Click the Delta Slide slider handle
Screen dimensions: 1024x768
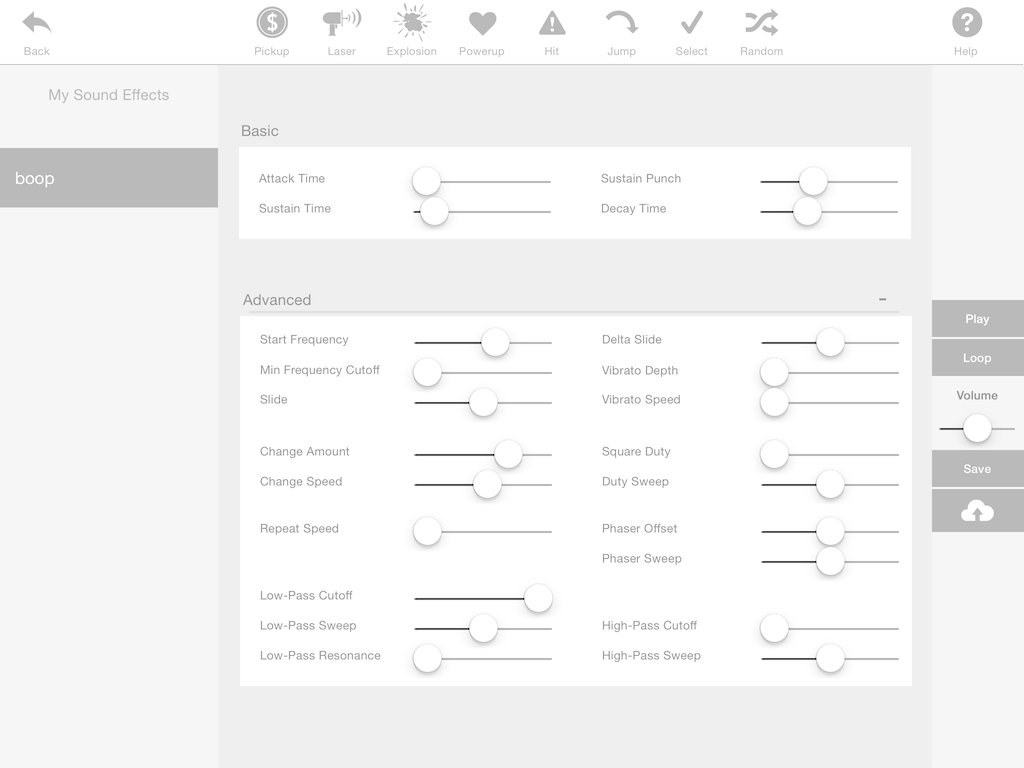tap(830, 342)
